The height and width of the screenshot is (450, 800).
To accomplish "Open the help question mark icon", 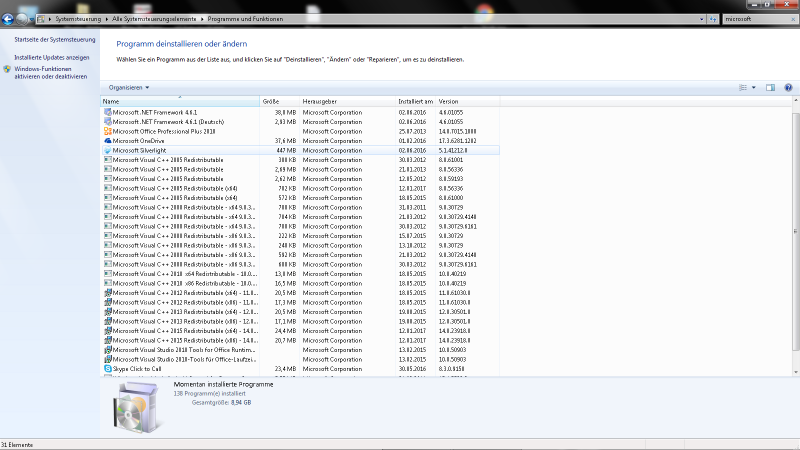I will point(788,88).
